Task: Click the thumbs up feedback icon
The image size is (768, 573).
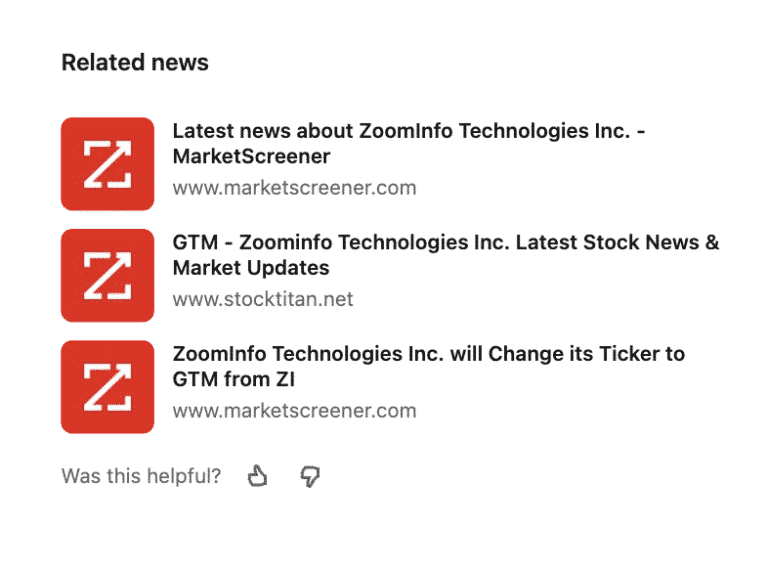Action: [x=258, y=476]
